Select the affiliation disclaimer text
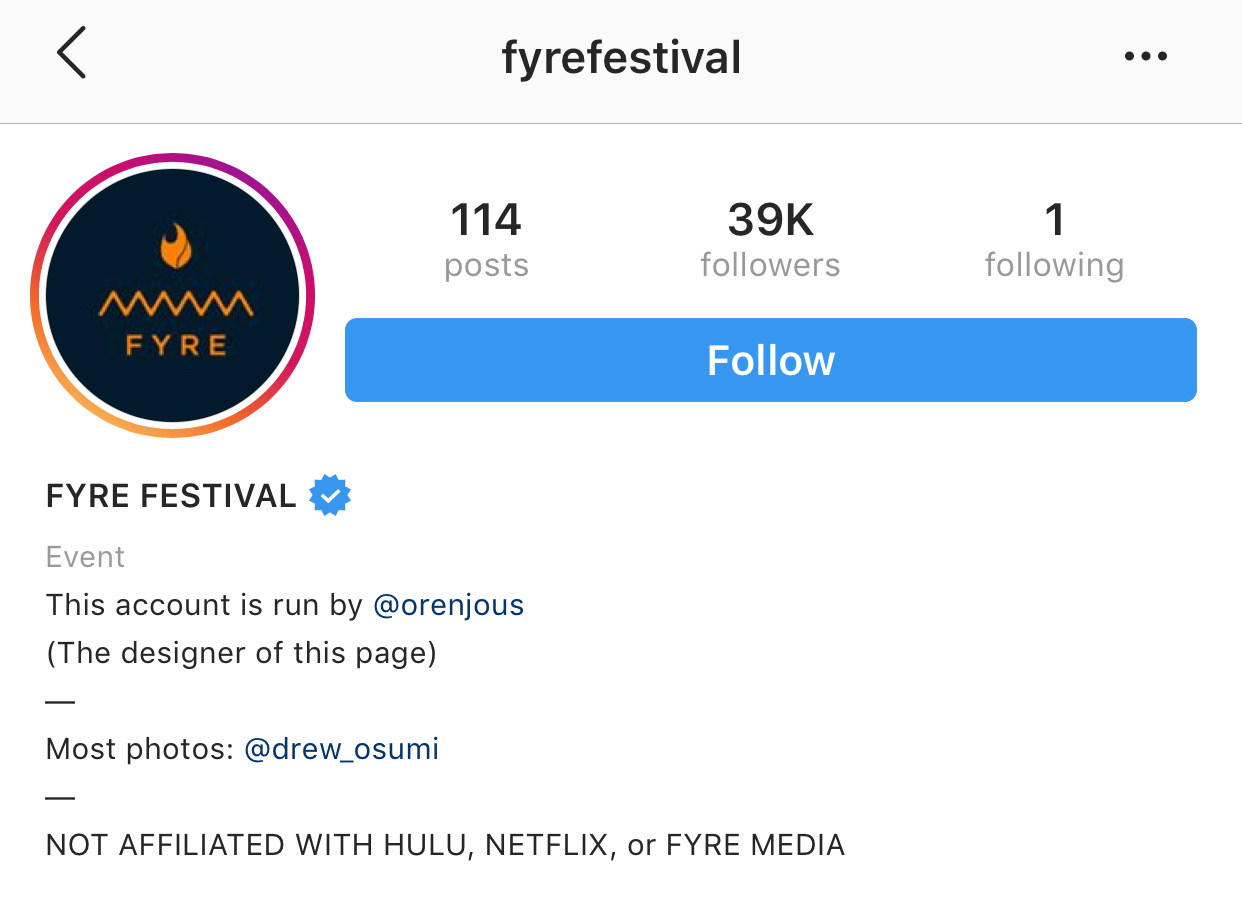 [444, 844]
